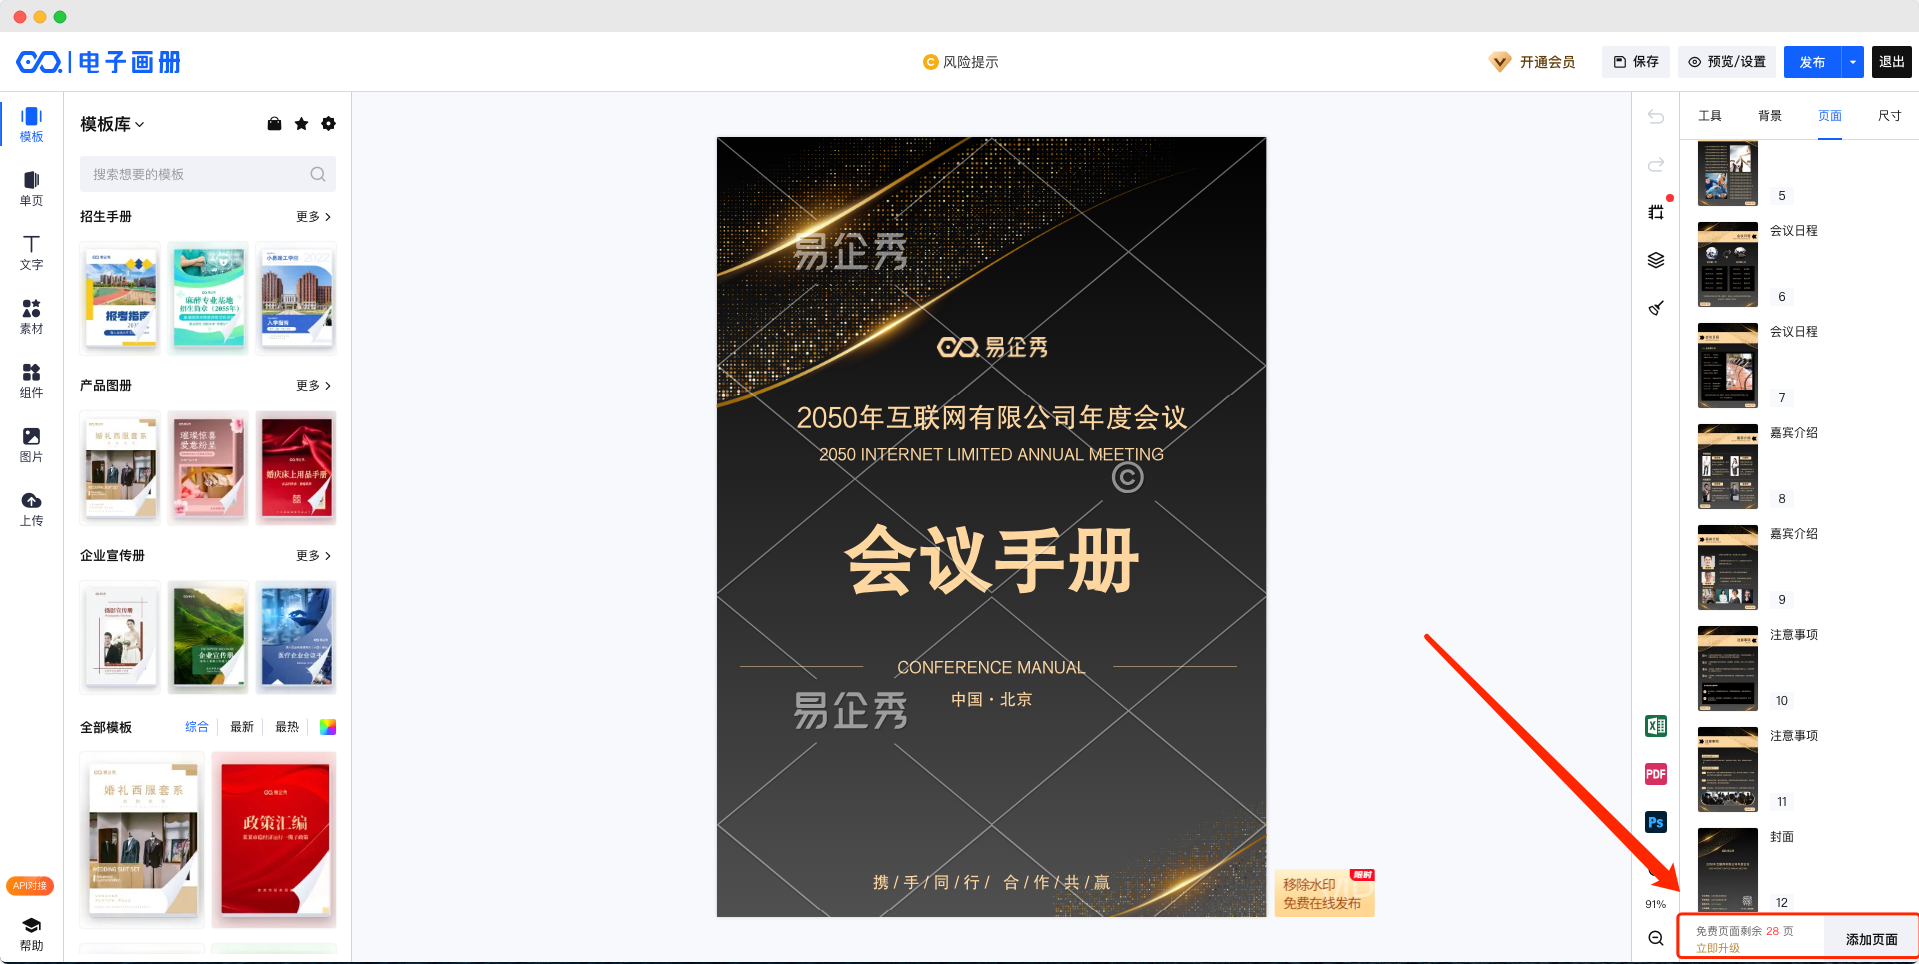Click the Photoshop import icon
This screenshot has width=1919, height=964.
[1656, 822]
